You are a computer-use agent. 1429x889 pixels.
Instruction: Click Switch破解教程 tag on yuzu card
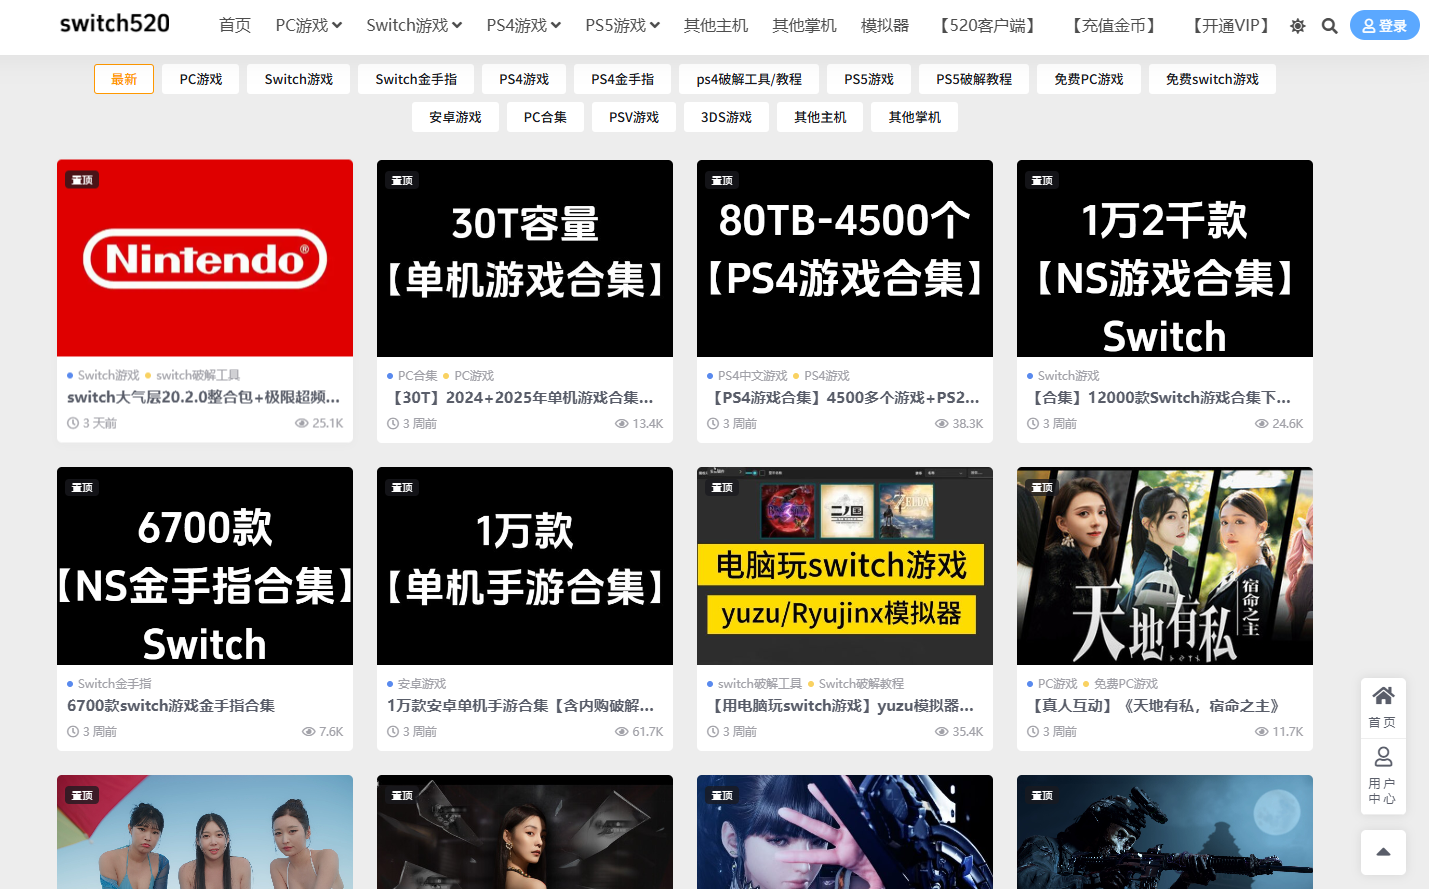tap(861, 683)
